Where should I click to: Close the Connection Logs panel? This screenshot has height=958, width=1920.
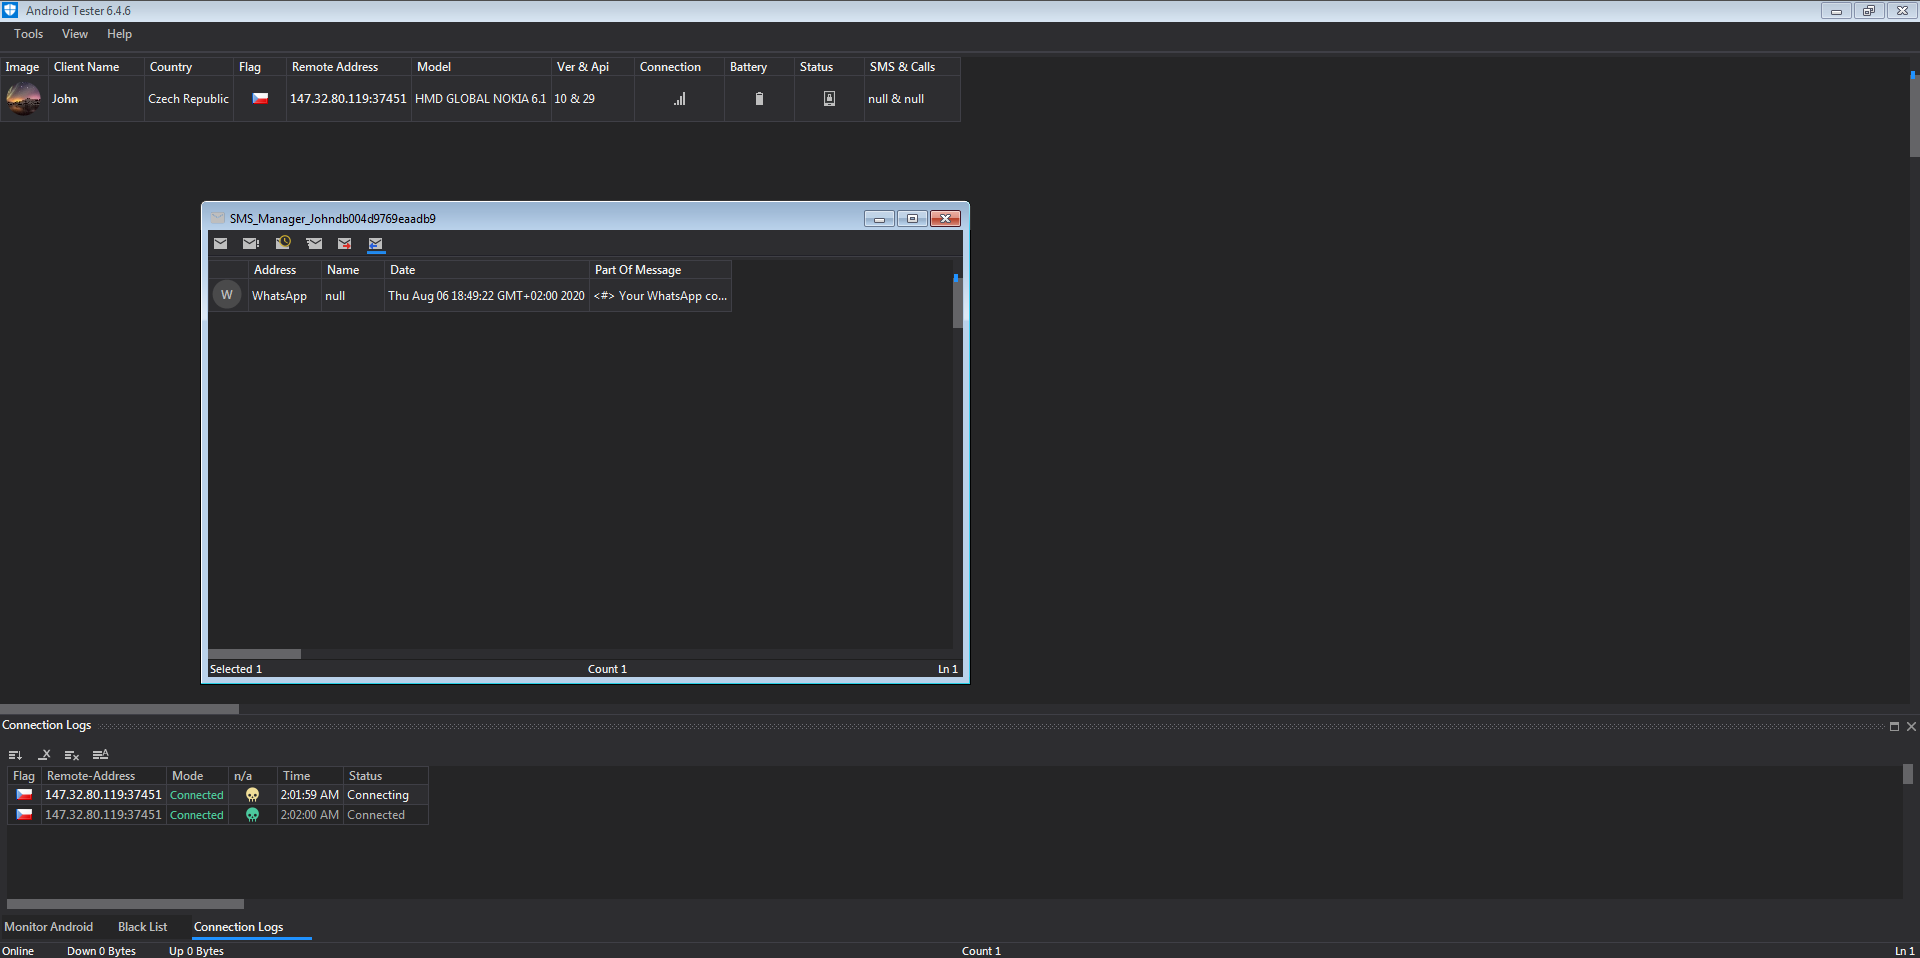tap(1911, 727)
